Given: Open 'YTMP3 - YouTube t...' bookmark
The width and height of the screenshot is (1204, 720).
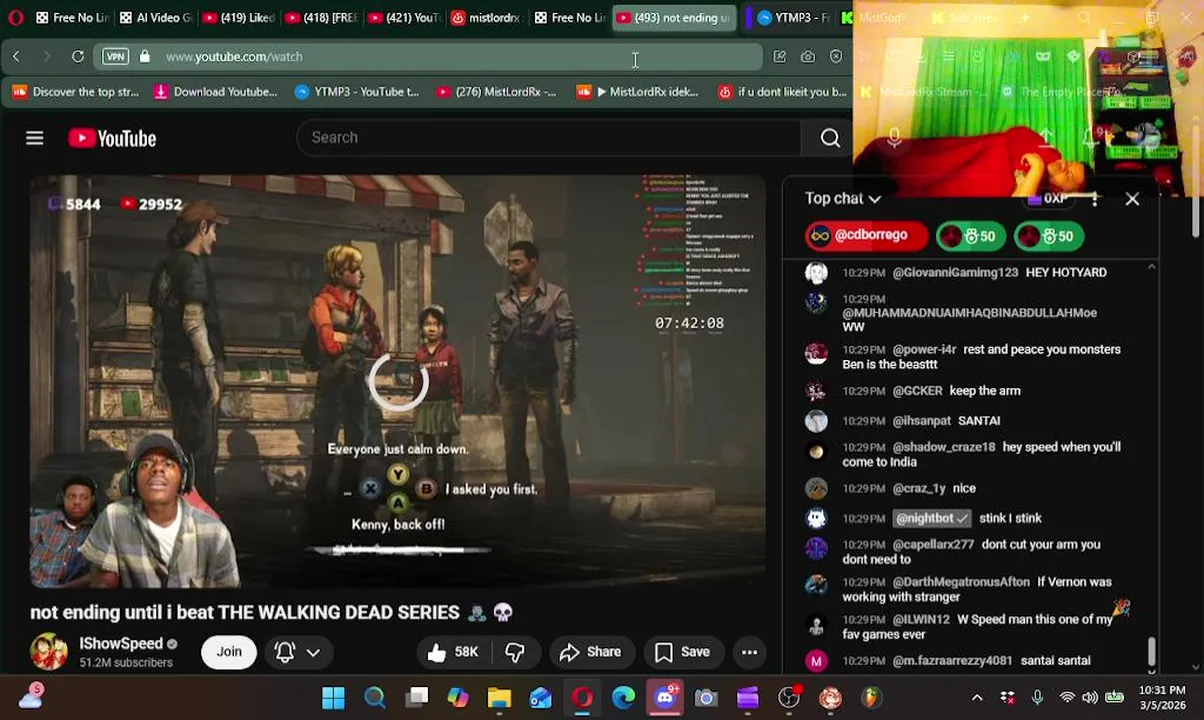Looking at the screenshot, I should point(357,92).
